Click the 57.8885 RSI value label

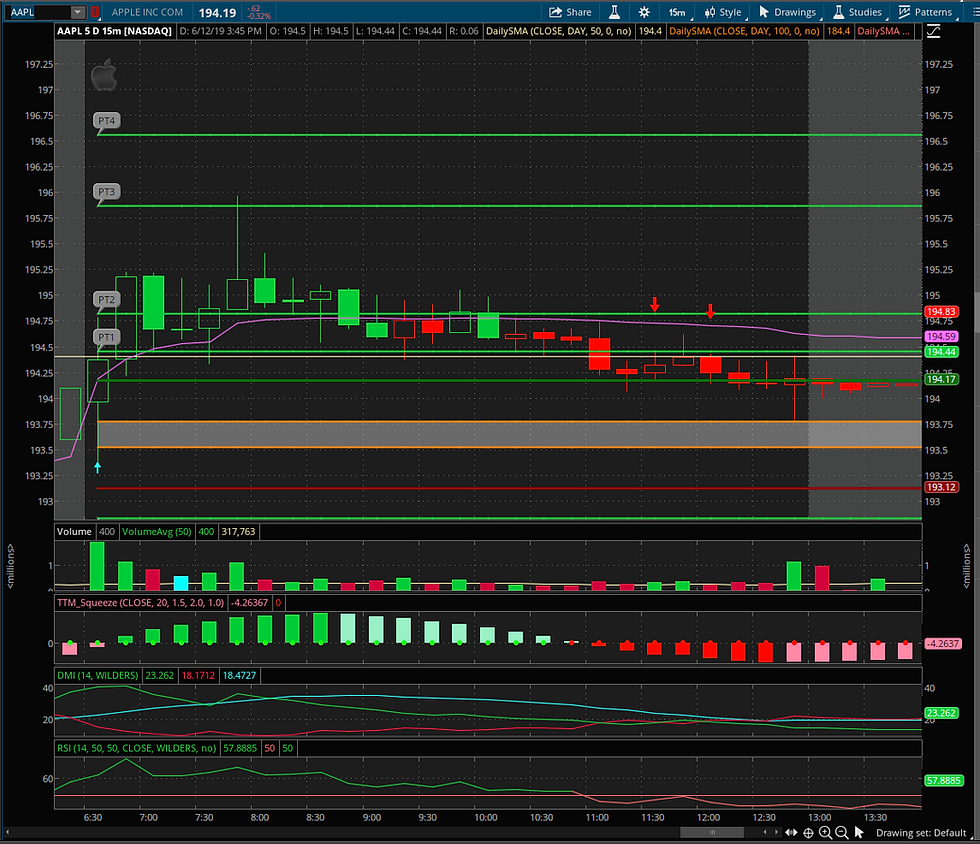pyautogui.click(x=944, y=780)
